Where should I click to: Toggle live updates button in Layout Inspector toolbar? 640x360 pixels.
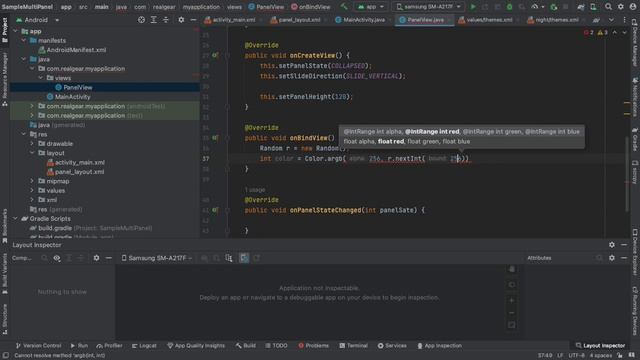coord(244,258)
